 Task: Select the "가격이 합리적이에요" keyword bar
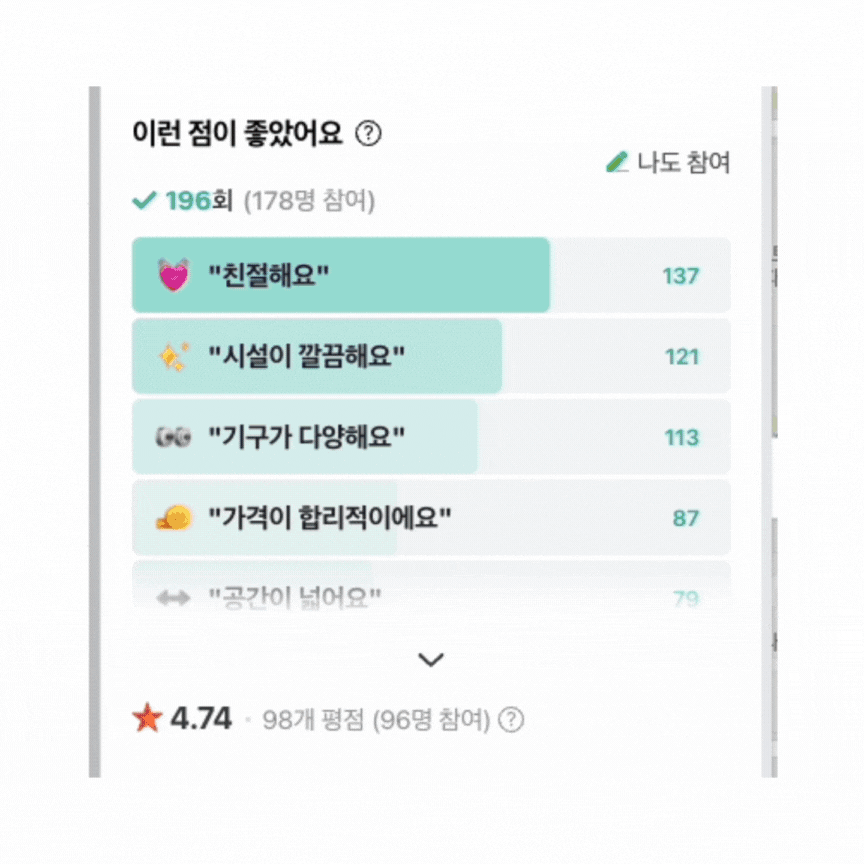pos(430,518)
